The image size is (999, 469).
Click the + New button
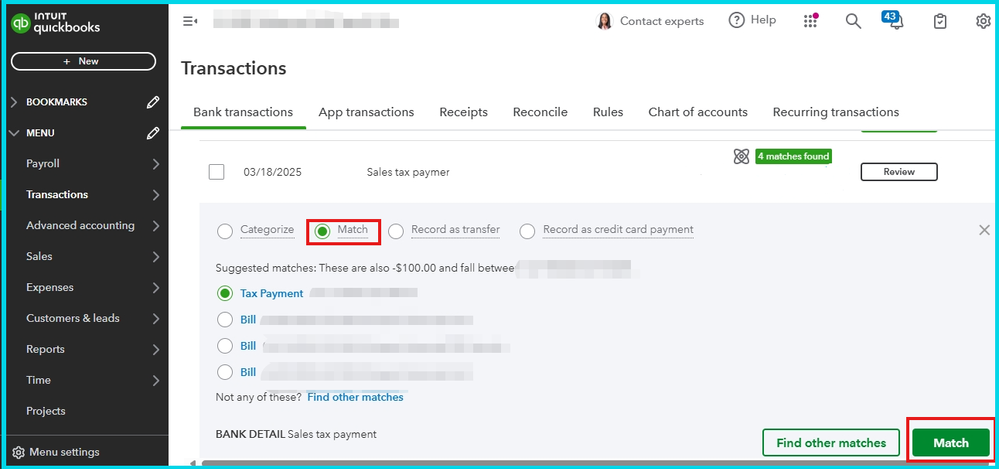click(x=83, y=61)
